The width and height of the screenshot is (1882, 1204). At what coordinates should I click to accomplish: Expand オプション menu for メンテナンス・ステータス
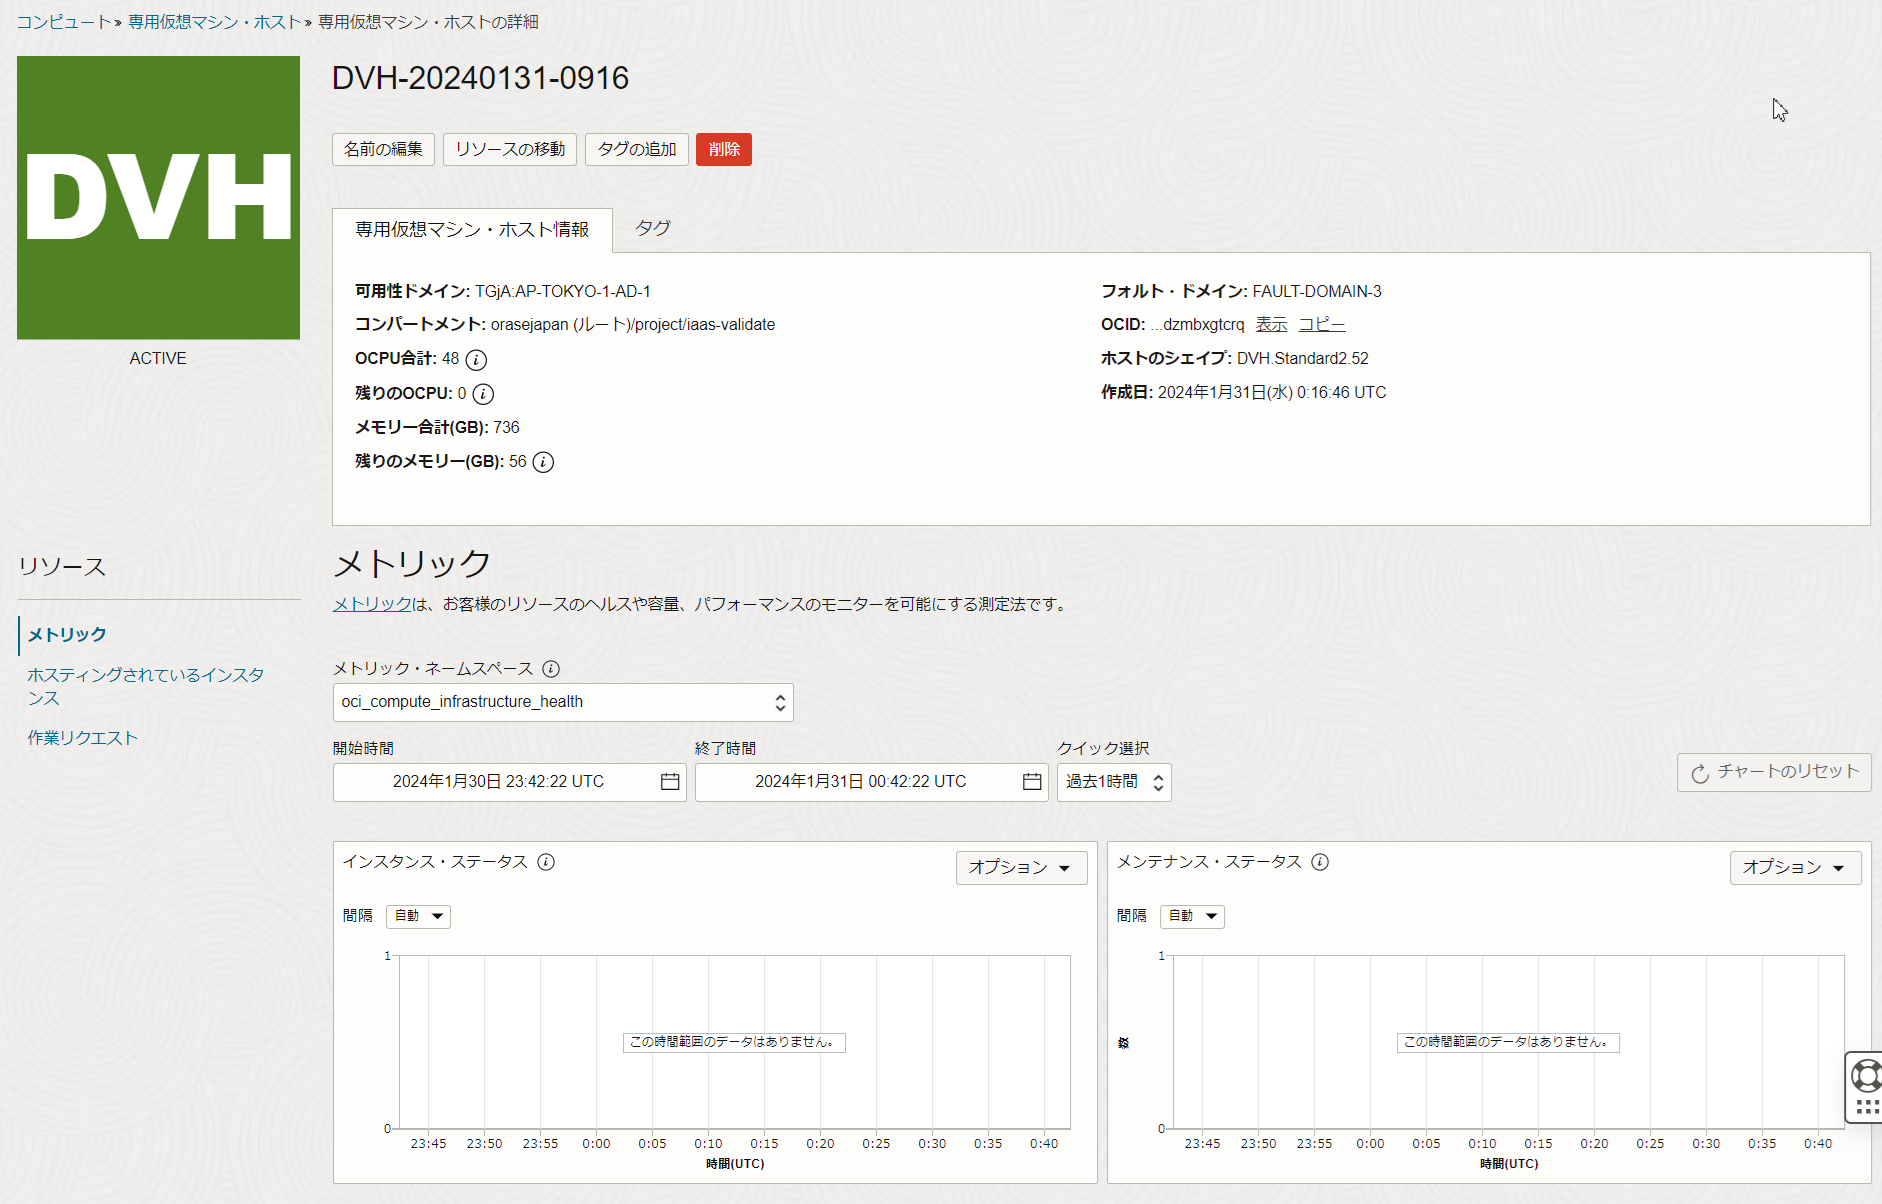coord(1795,868)
